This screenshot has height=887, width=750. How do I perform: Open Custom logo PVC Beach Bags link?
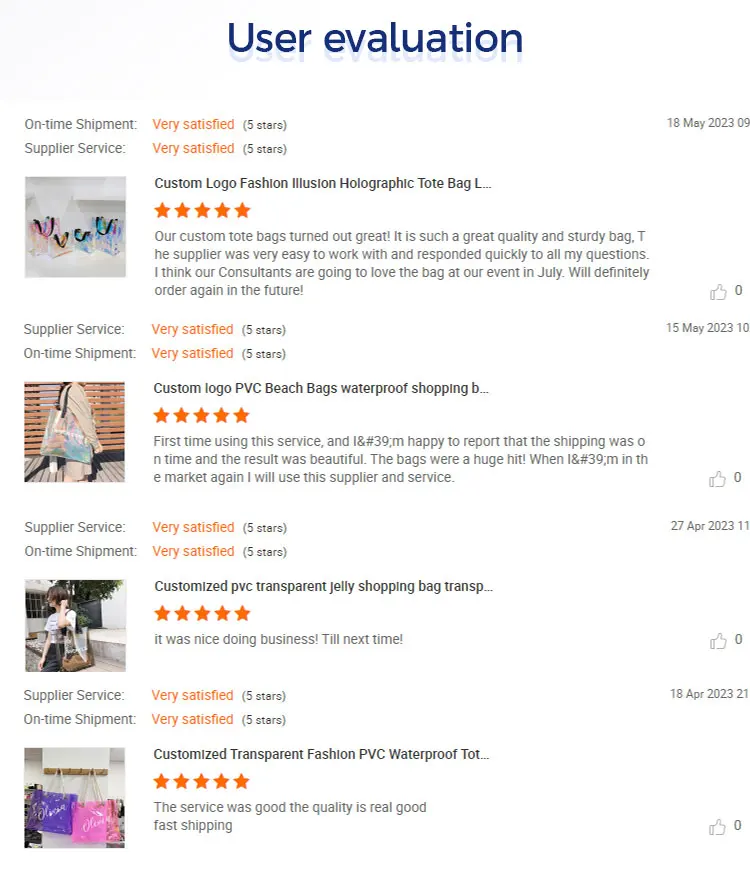tap(321, 388)
